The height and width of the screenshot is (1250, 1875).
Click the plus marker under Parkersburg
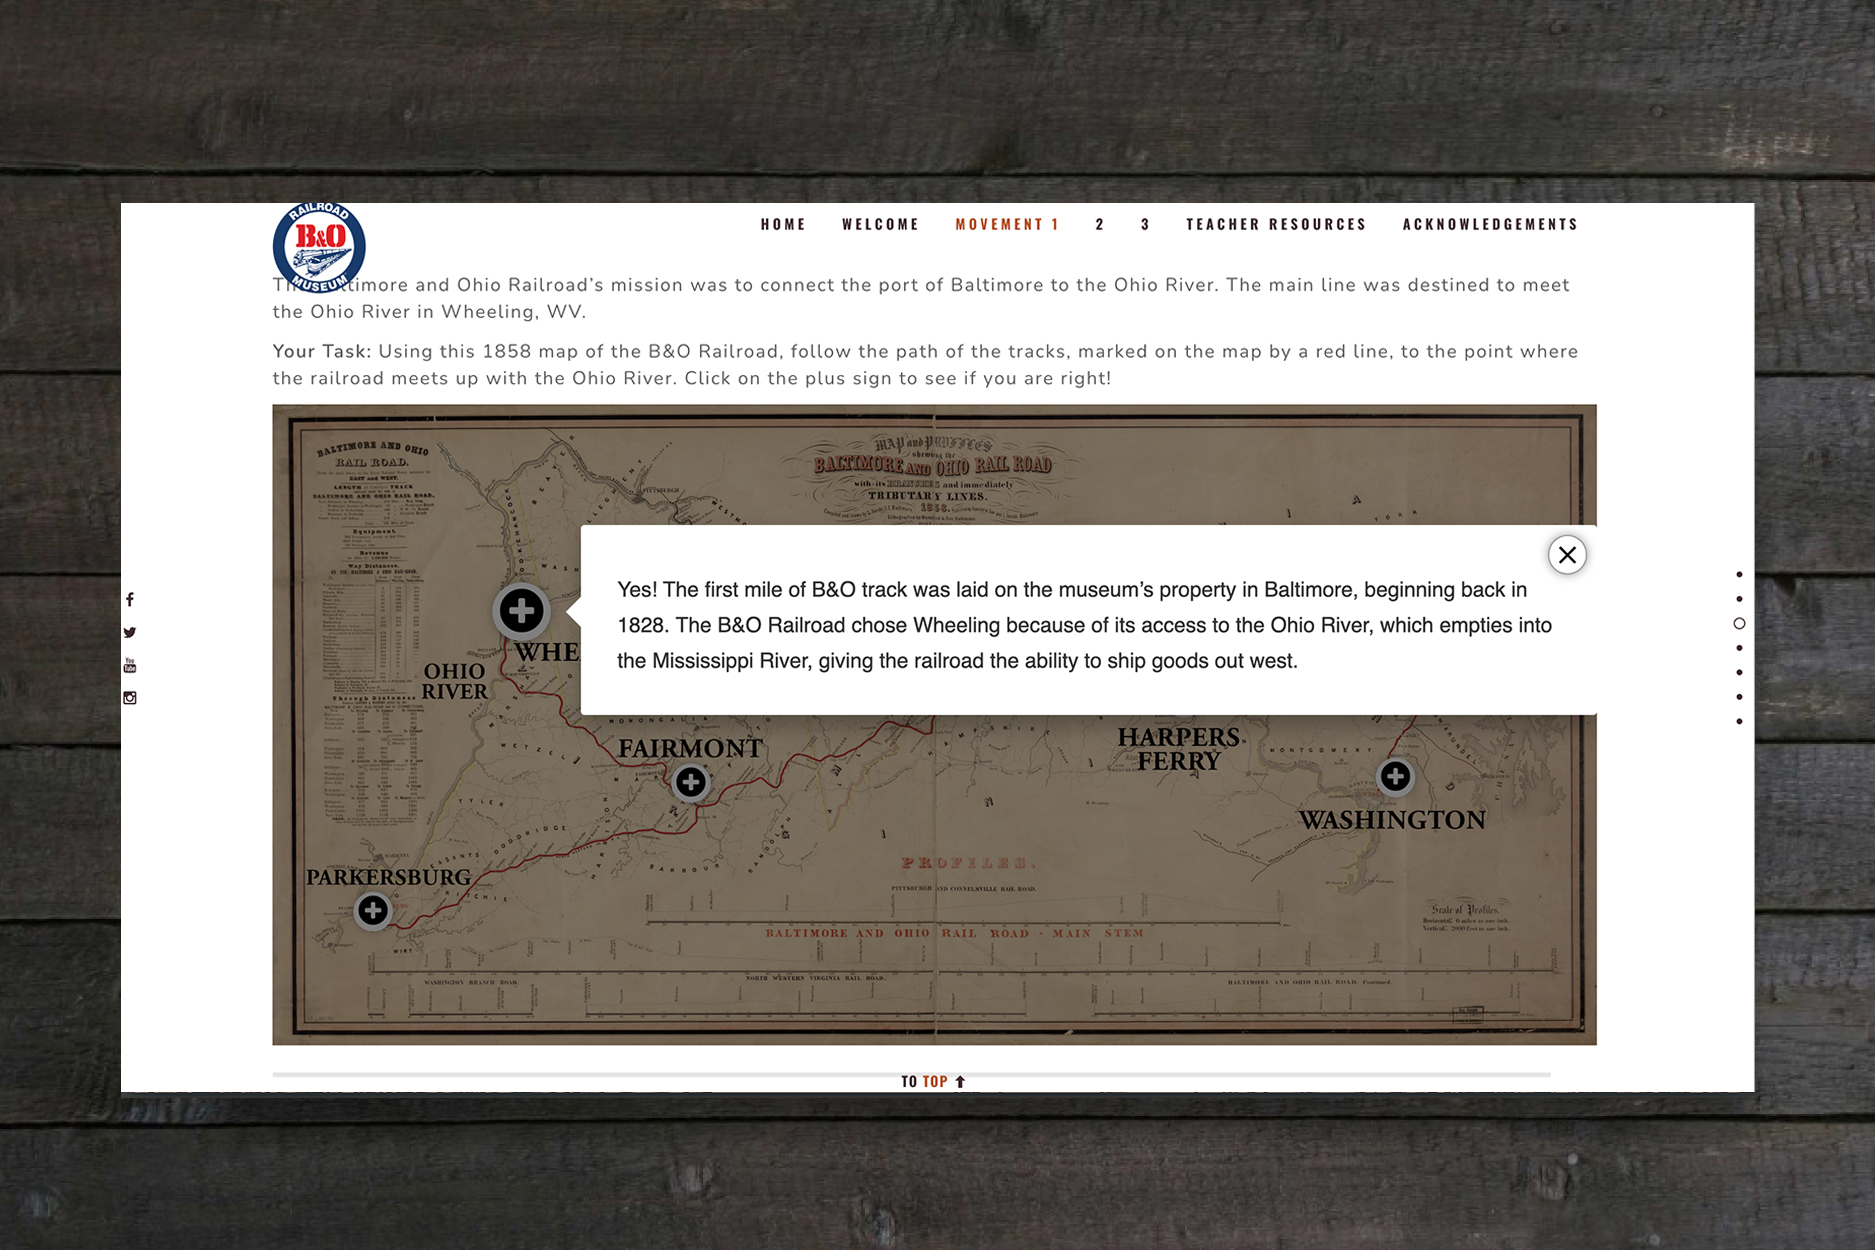373,910
